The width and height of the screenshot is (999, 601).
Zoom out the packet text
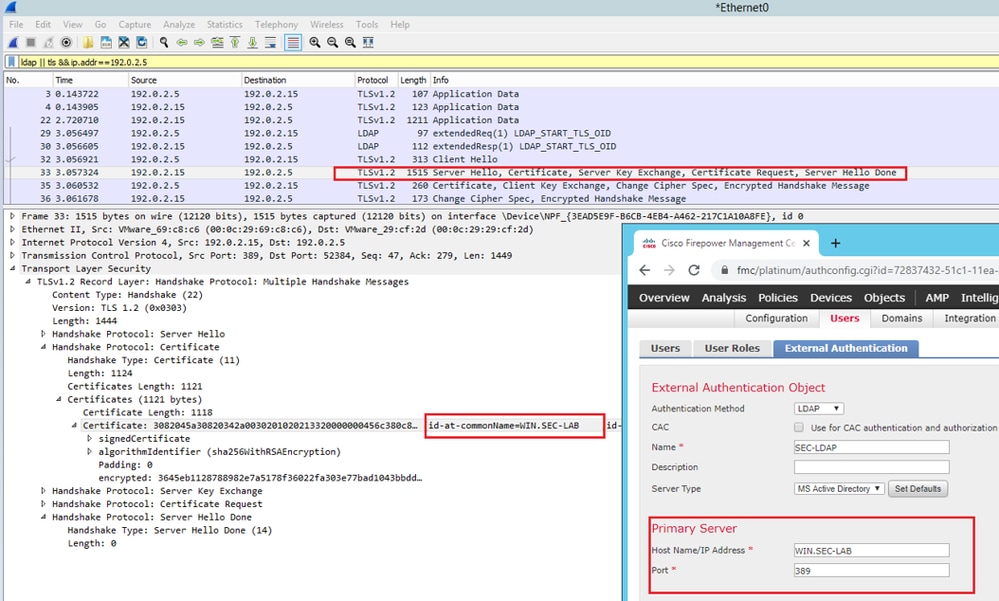coord(333,43)
